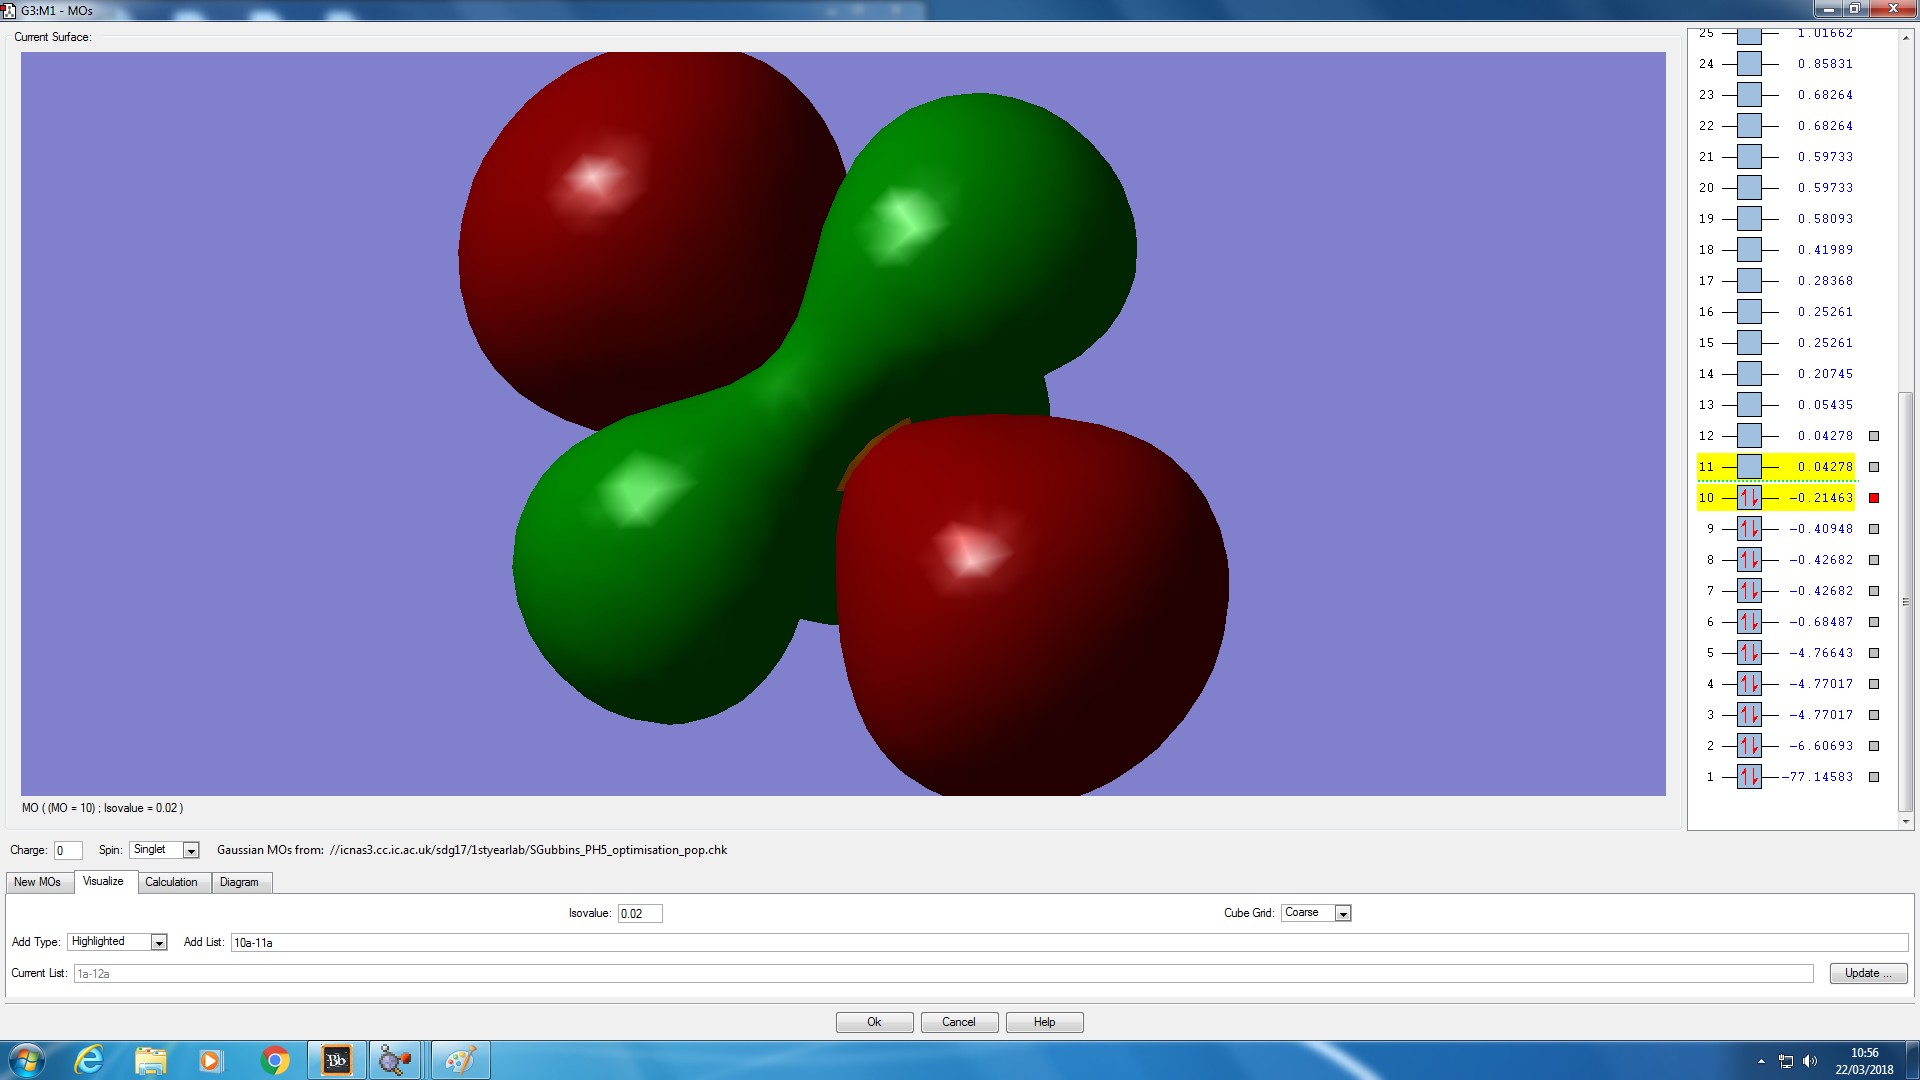
Task: Click the Paint palette taskbar icon
Action: pos(460,1060)
